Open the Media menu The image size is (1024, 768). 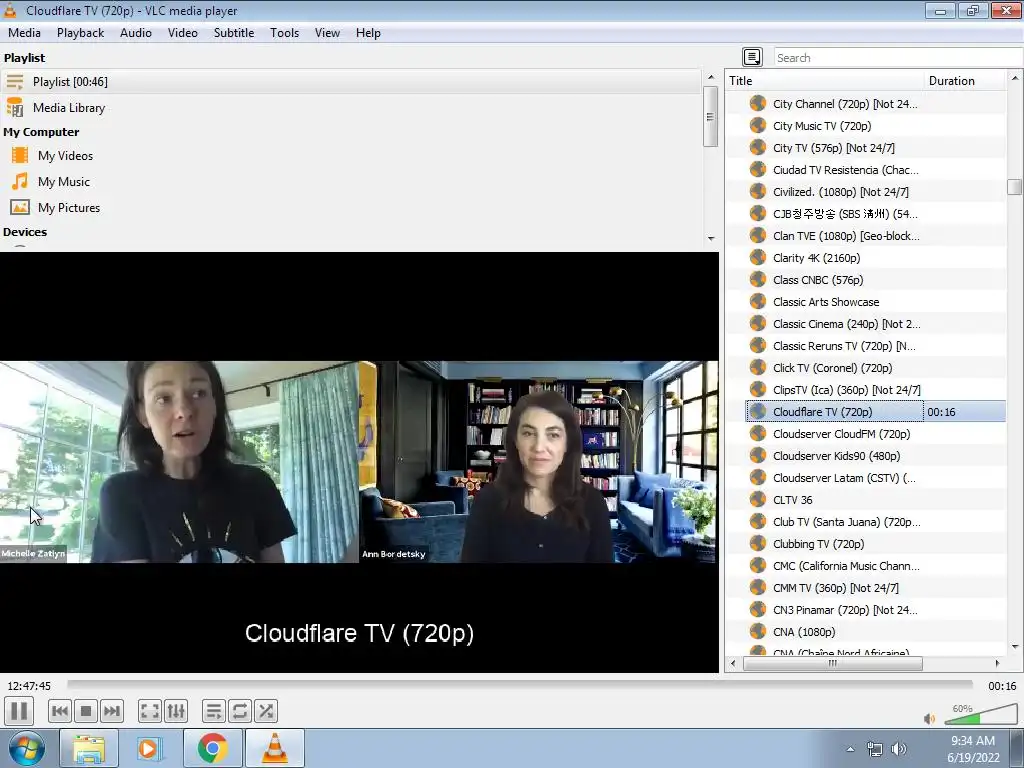click(24, 33)
